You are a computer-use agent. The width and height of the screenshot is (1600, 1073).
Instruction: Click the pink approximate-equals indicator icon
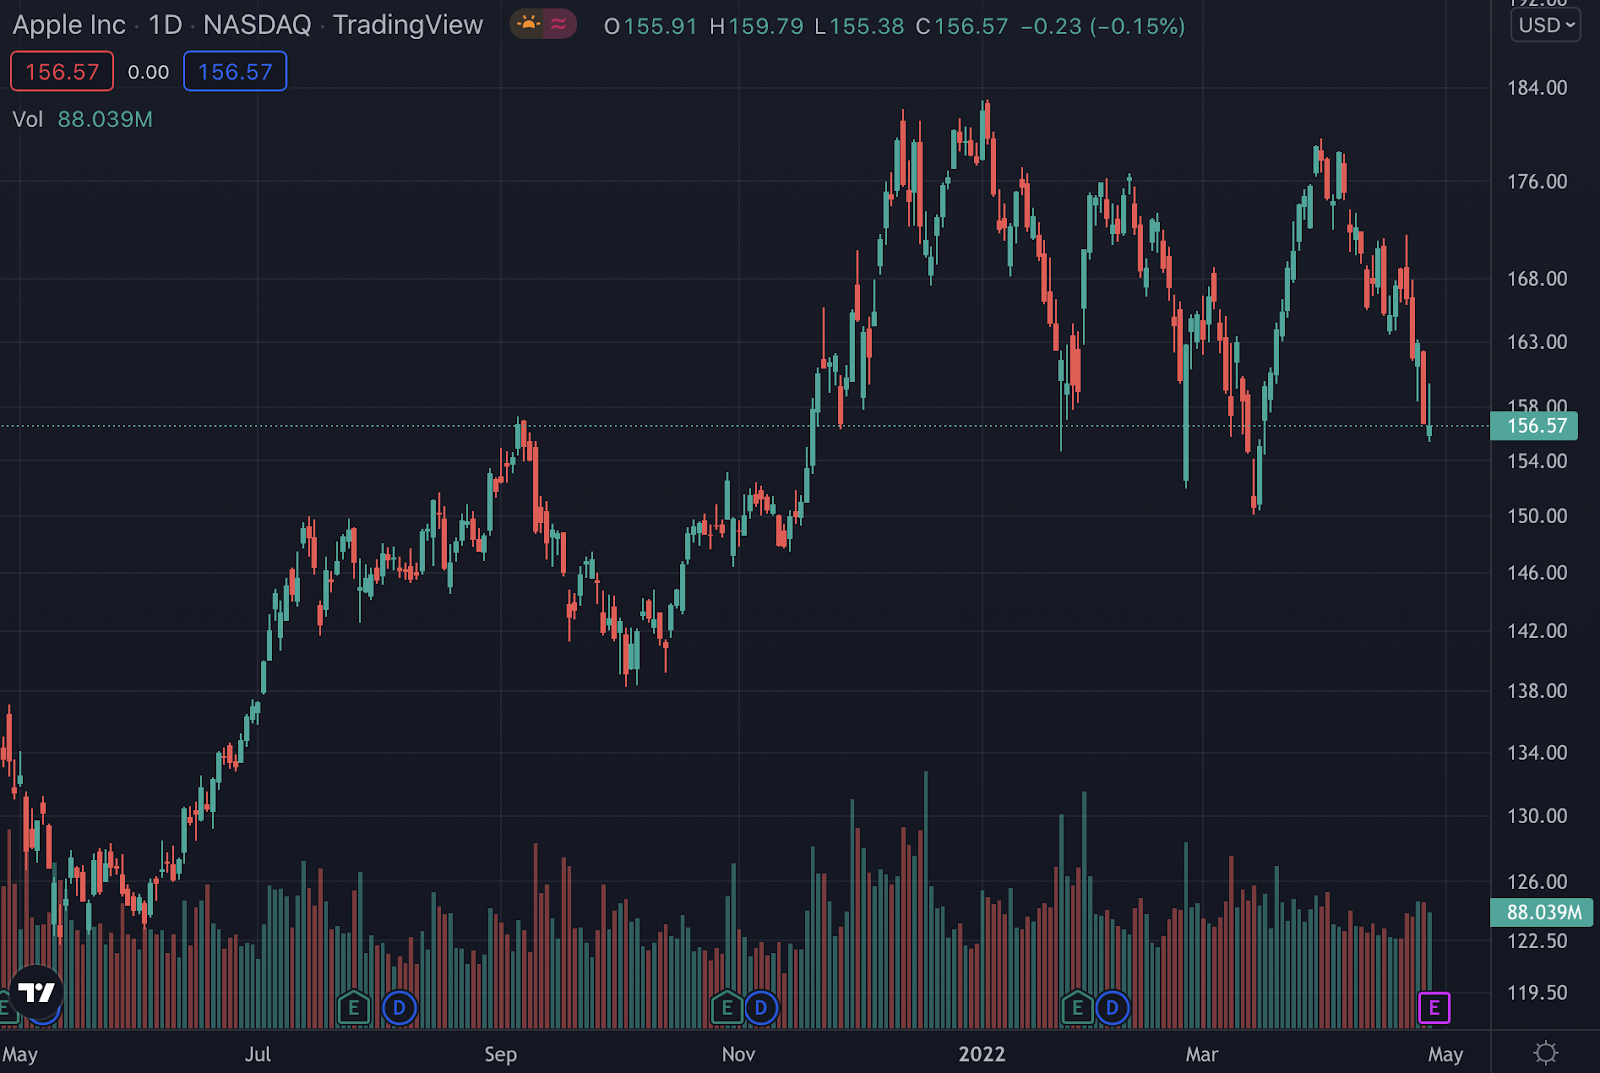pyautogui.click(x=559, y=24)
